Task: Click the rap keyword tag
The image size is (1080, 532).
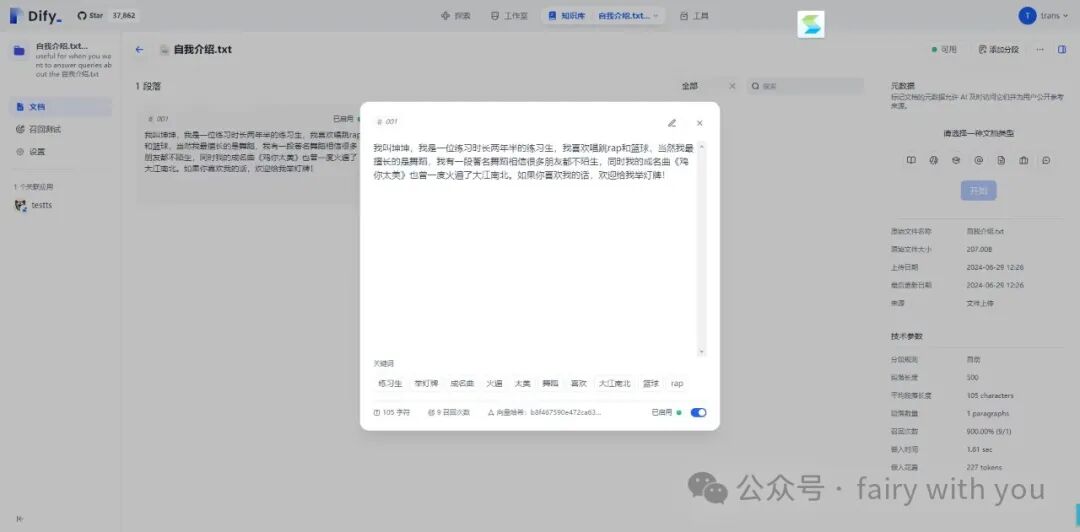Action: [x=677, y=383]
